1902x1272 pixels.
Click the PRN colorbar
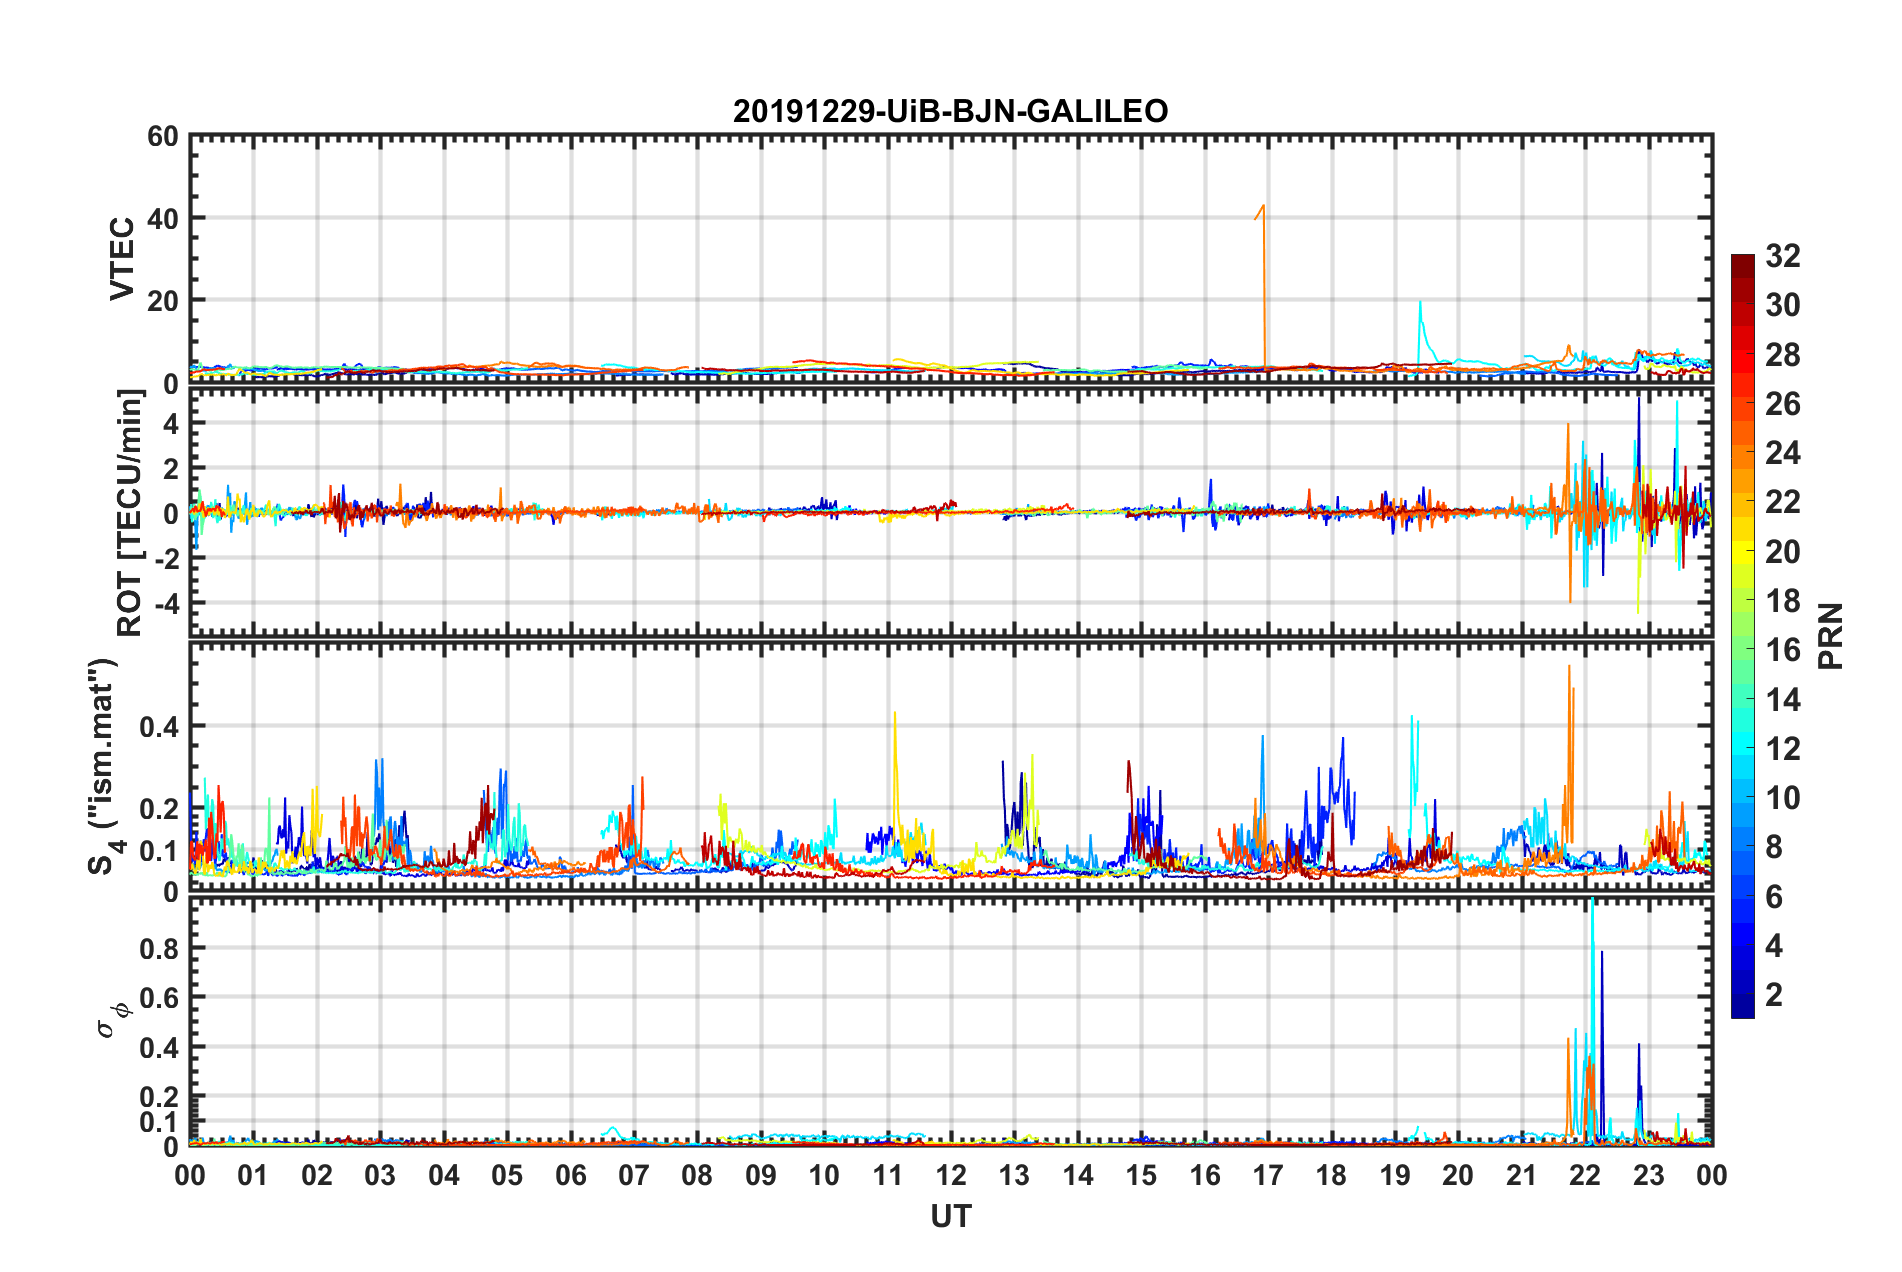click(x=1742, y=636)
